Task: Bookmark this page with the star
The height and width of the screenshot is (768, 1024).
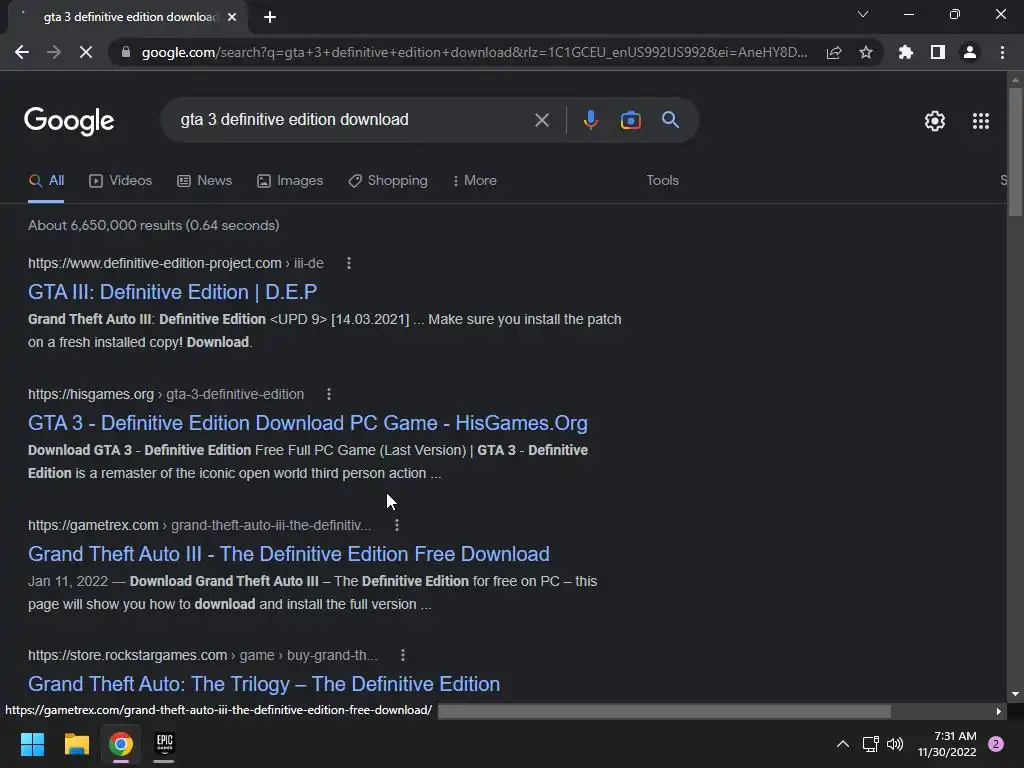Action: [866, 52]
